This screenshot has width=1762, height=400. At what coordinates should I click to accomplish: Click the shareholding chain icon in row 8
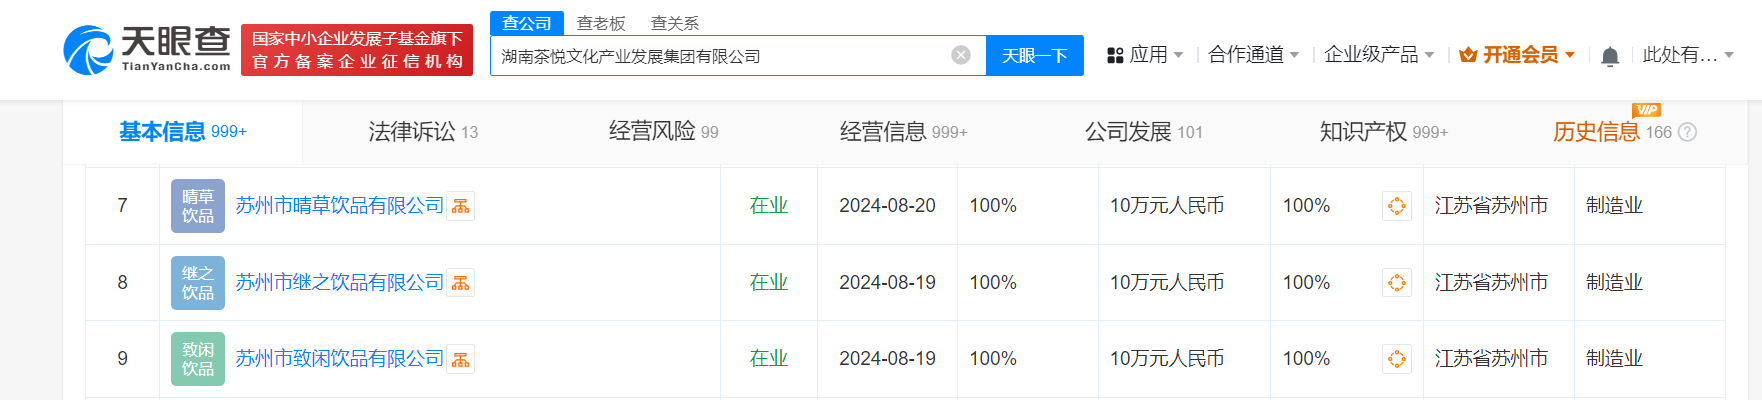pyautogui.click(x=1397, y=283)
